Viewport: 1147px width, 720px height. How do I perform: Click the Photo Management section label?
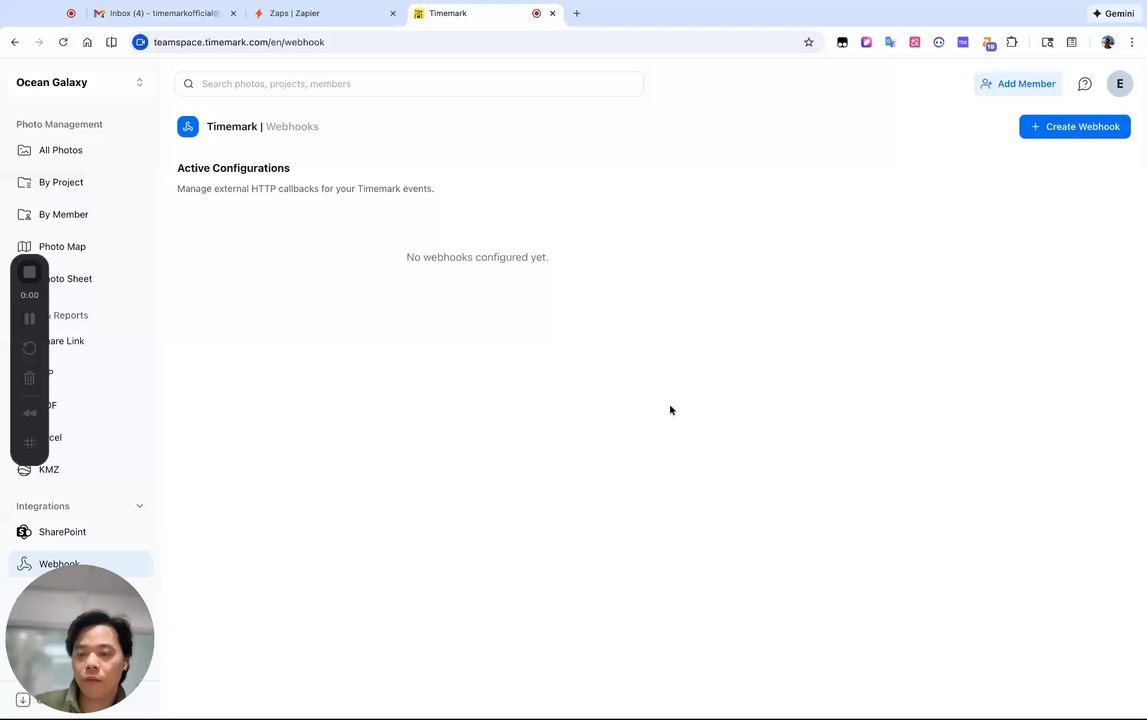[x=59, y=124]
